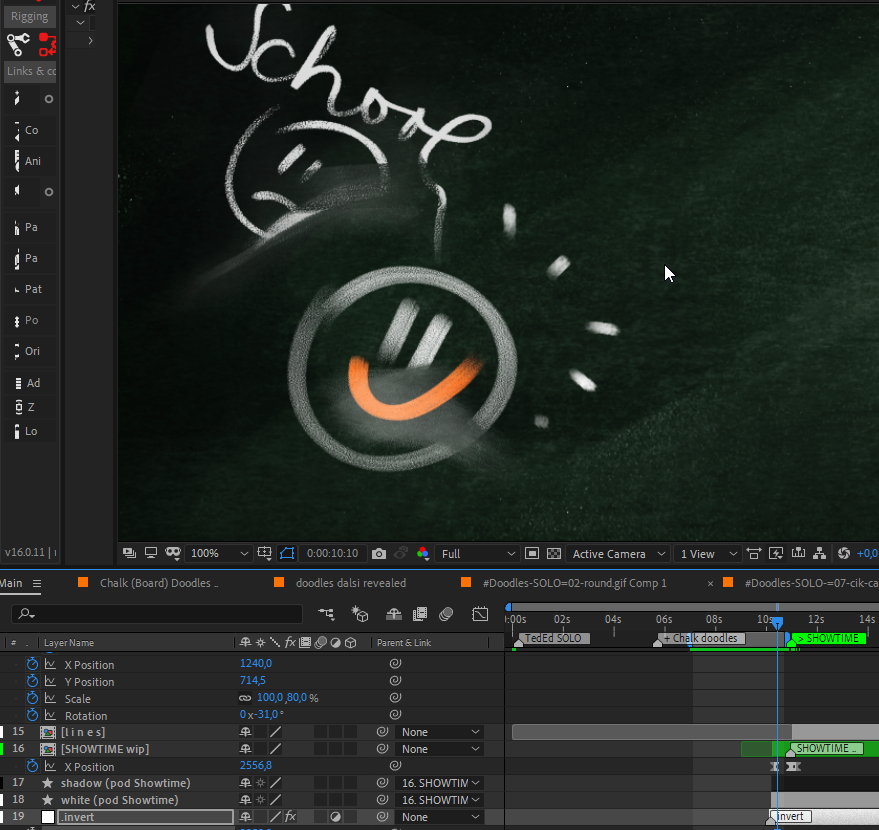879x830 pixels.
Task: Click the Pat path constraint button
Action: pos(30,289)
